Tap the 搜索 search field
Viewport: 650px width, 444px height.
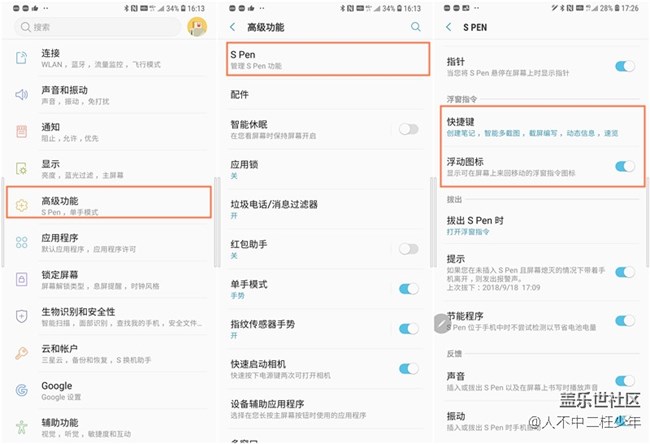[98, 27]
